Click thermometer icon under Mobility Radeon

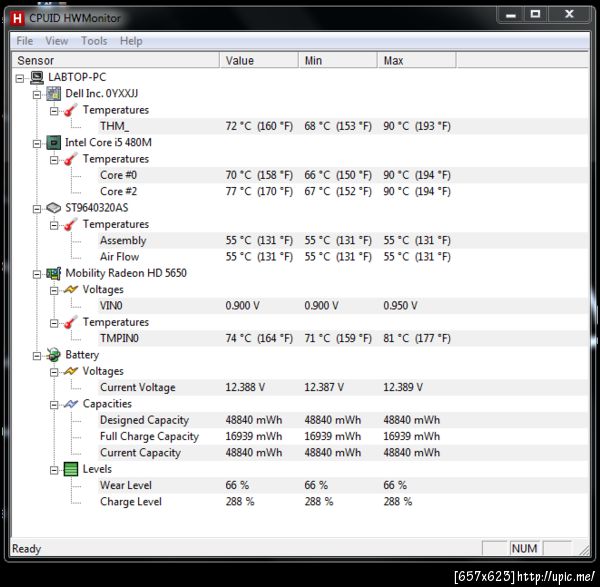click(x=70, y=322)
